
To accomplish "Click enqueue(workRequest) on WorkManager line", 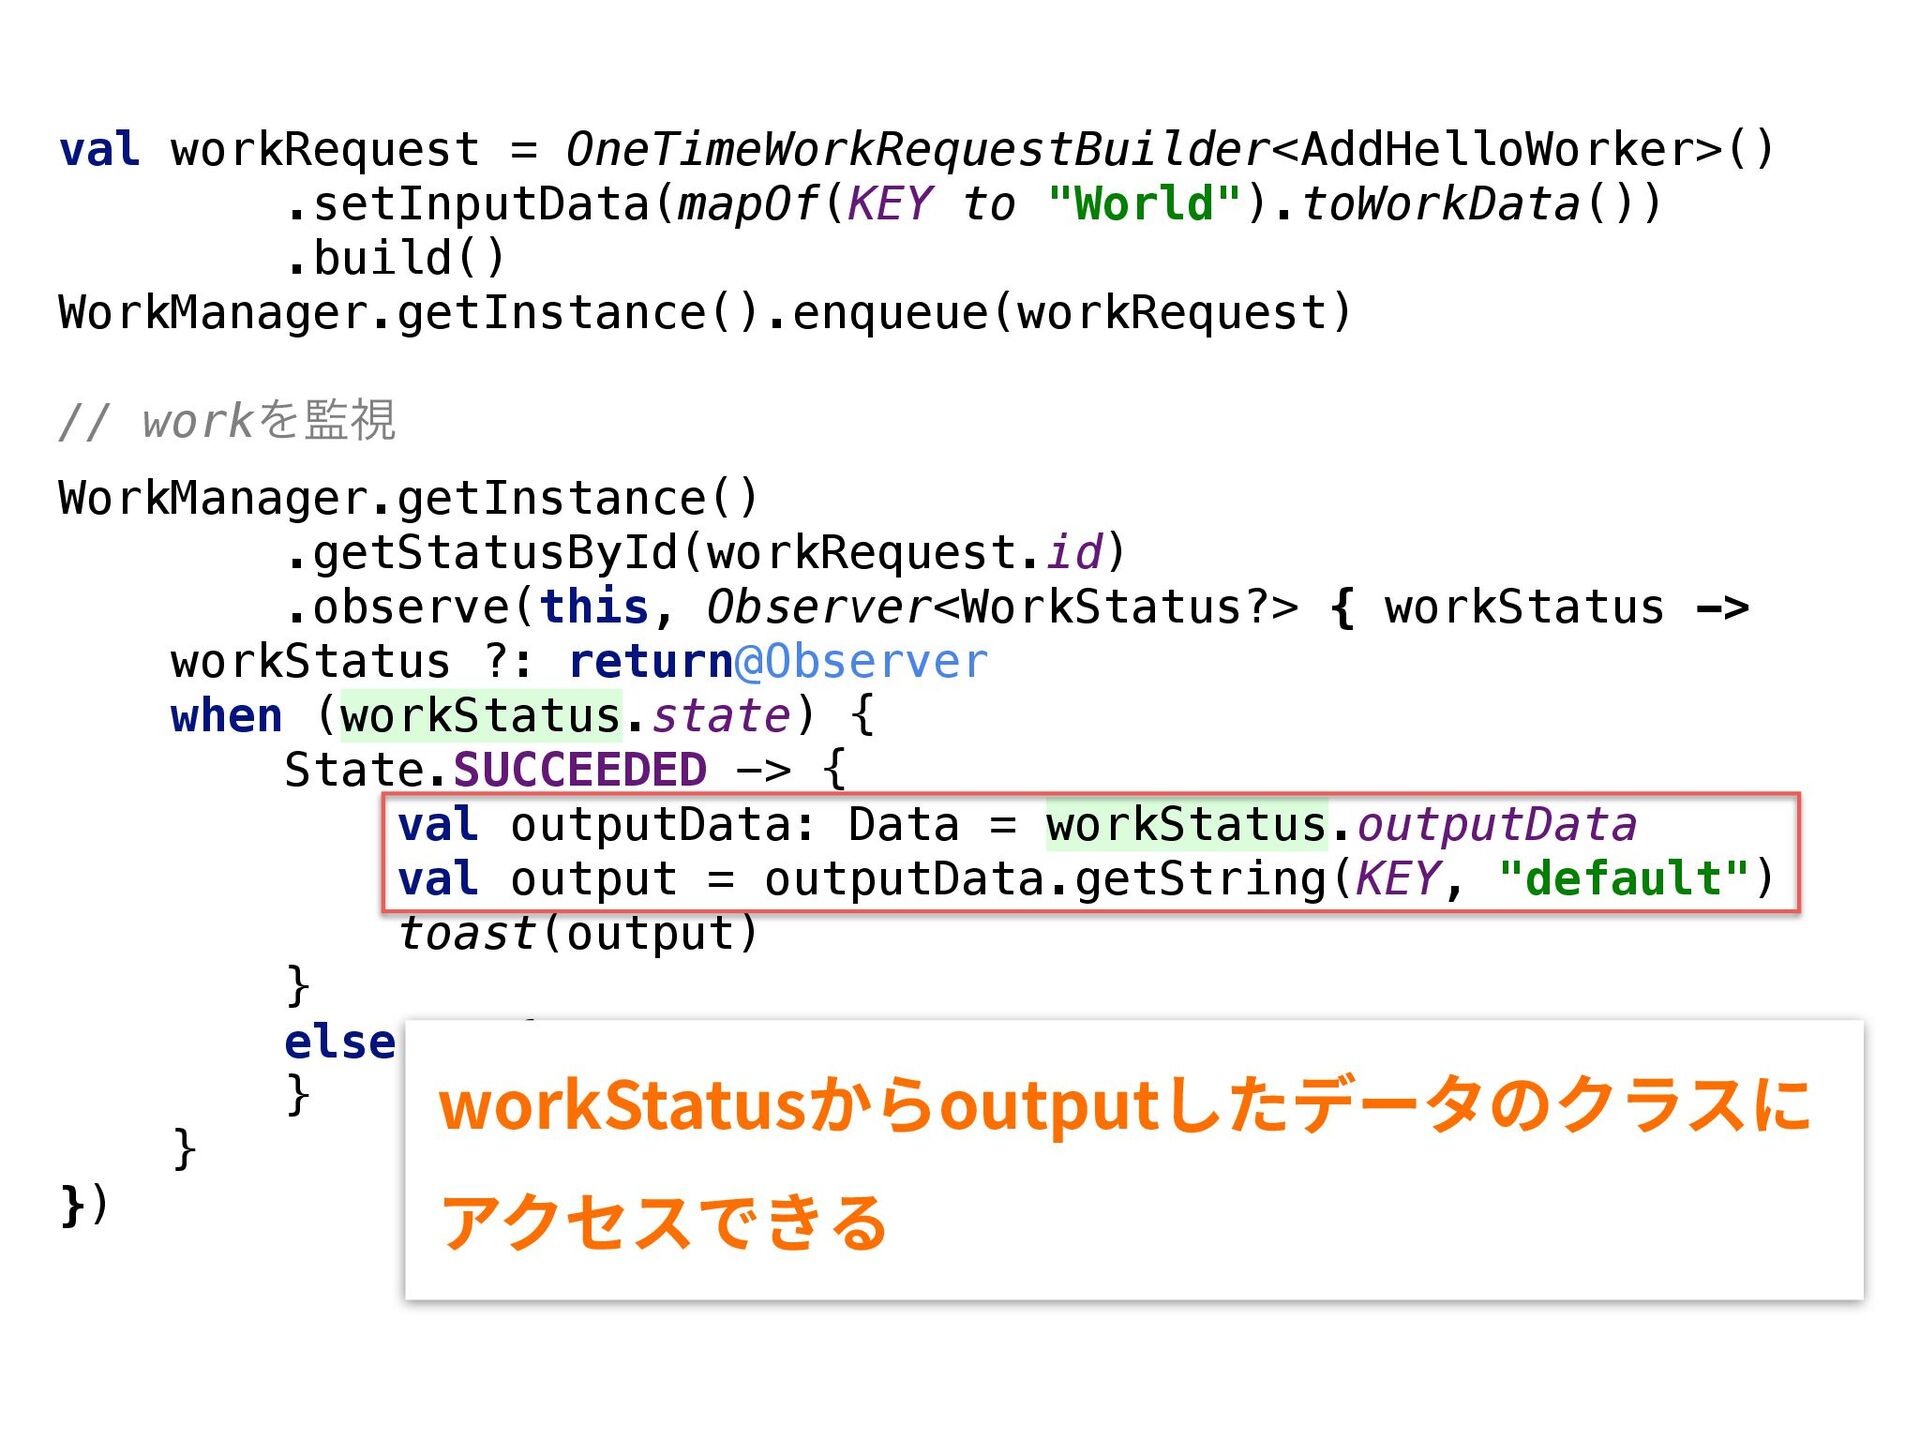I will [1071, 313].
